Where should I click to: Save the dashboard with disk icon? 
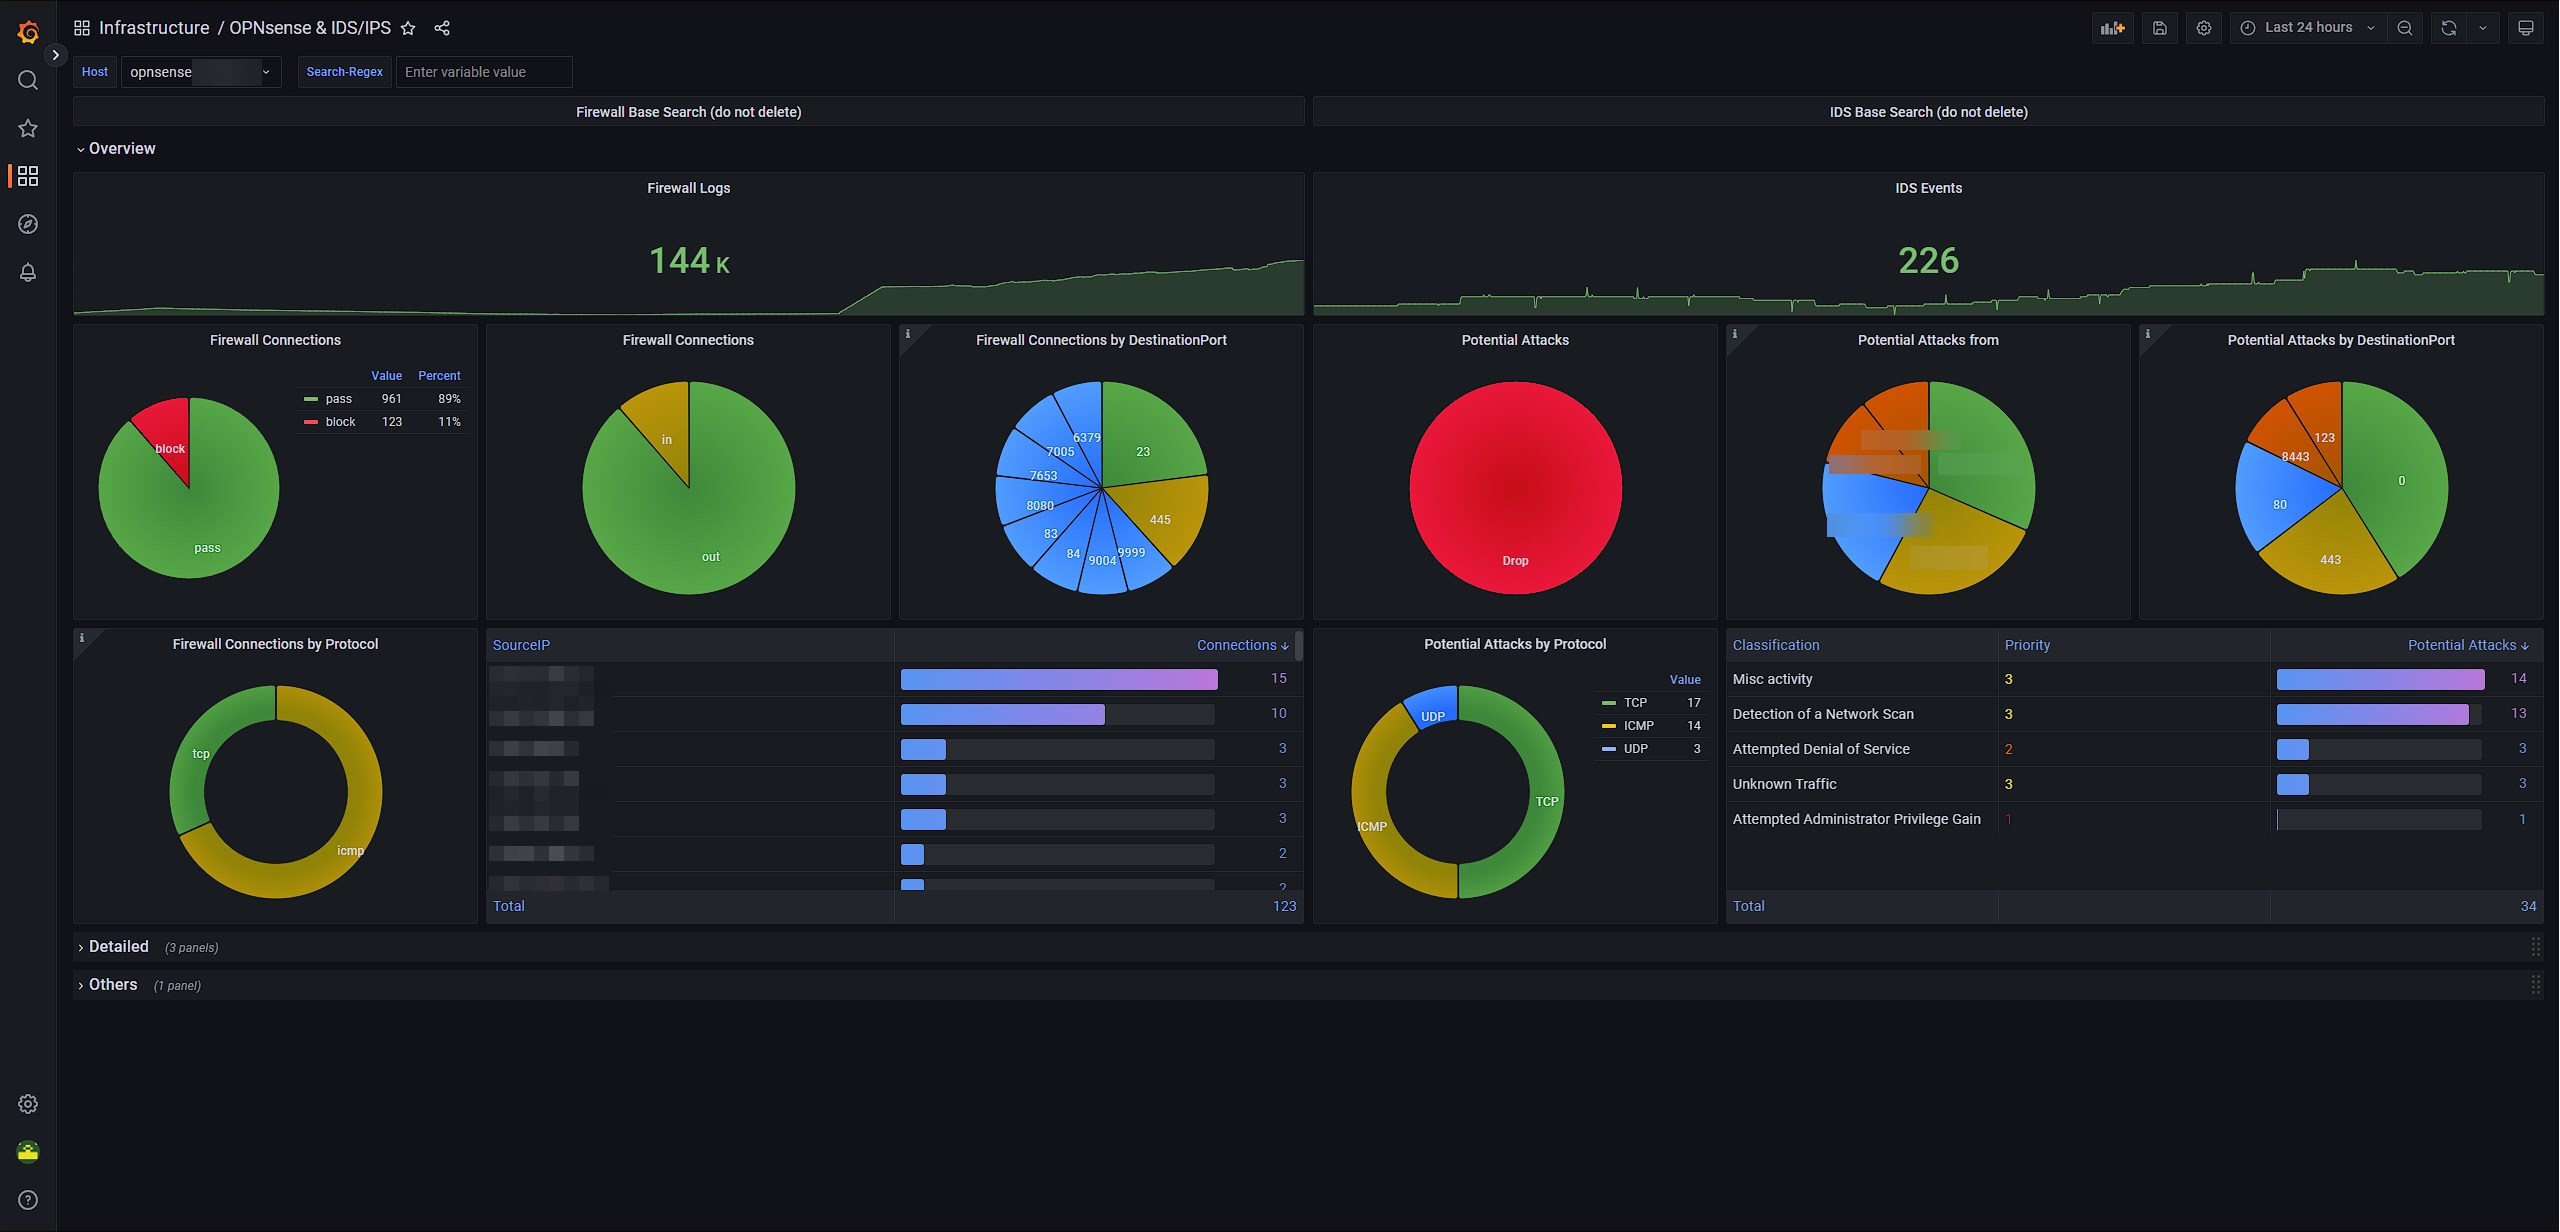2160,28
